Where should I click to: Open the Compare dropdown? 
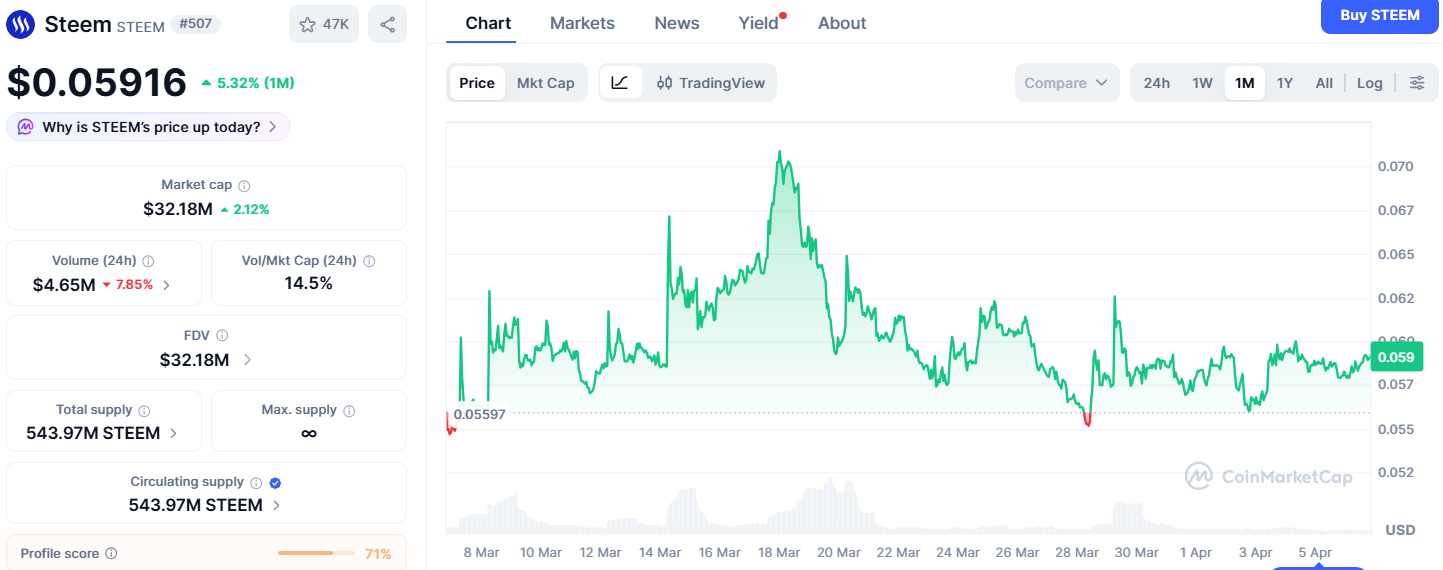(1066, 83)
